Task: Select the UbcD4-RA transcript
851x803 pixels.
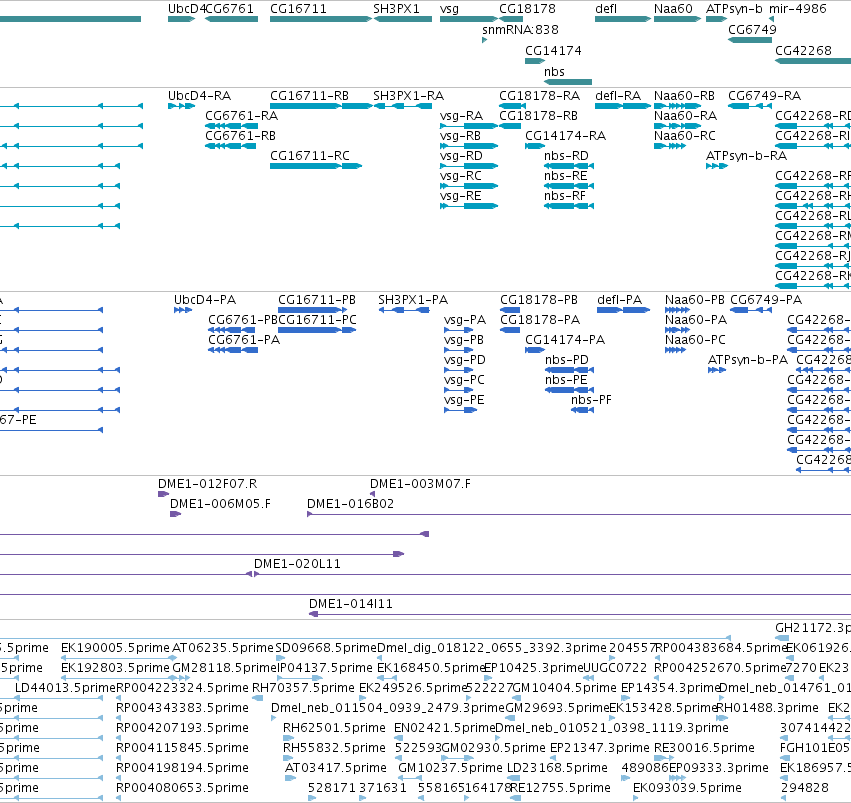Action: point(181,106)
